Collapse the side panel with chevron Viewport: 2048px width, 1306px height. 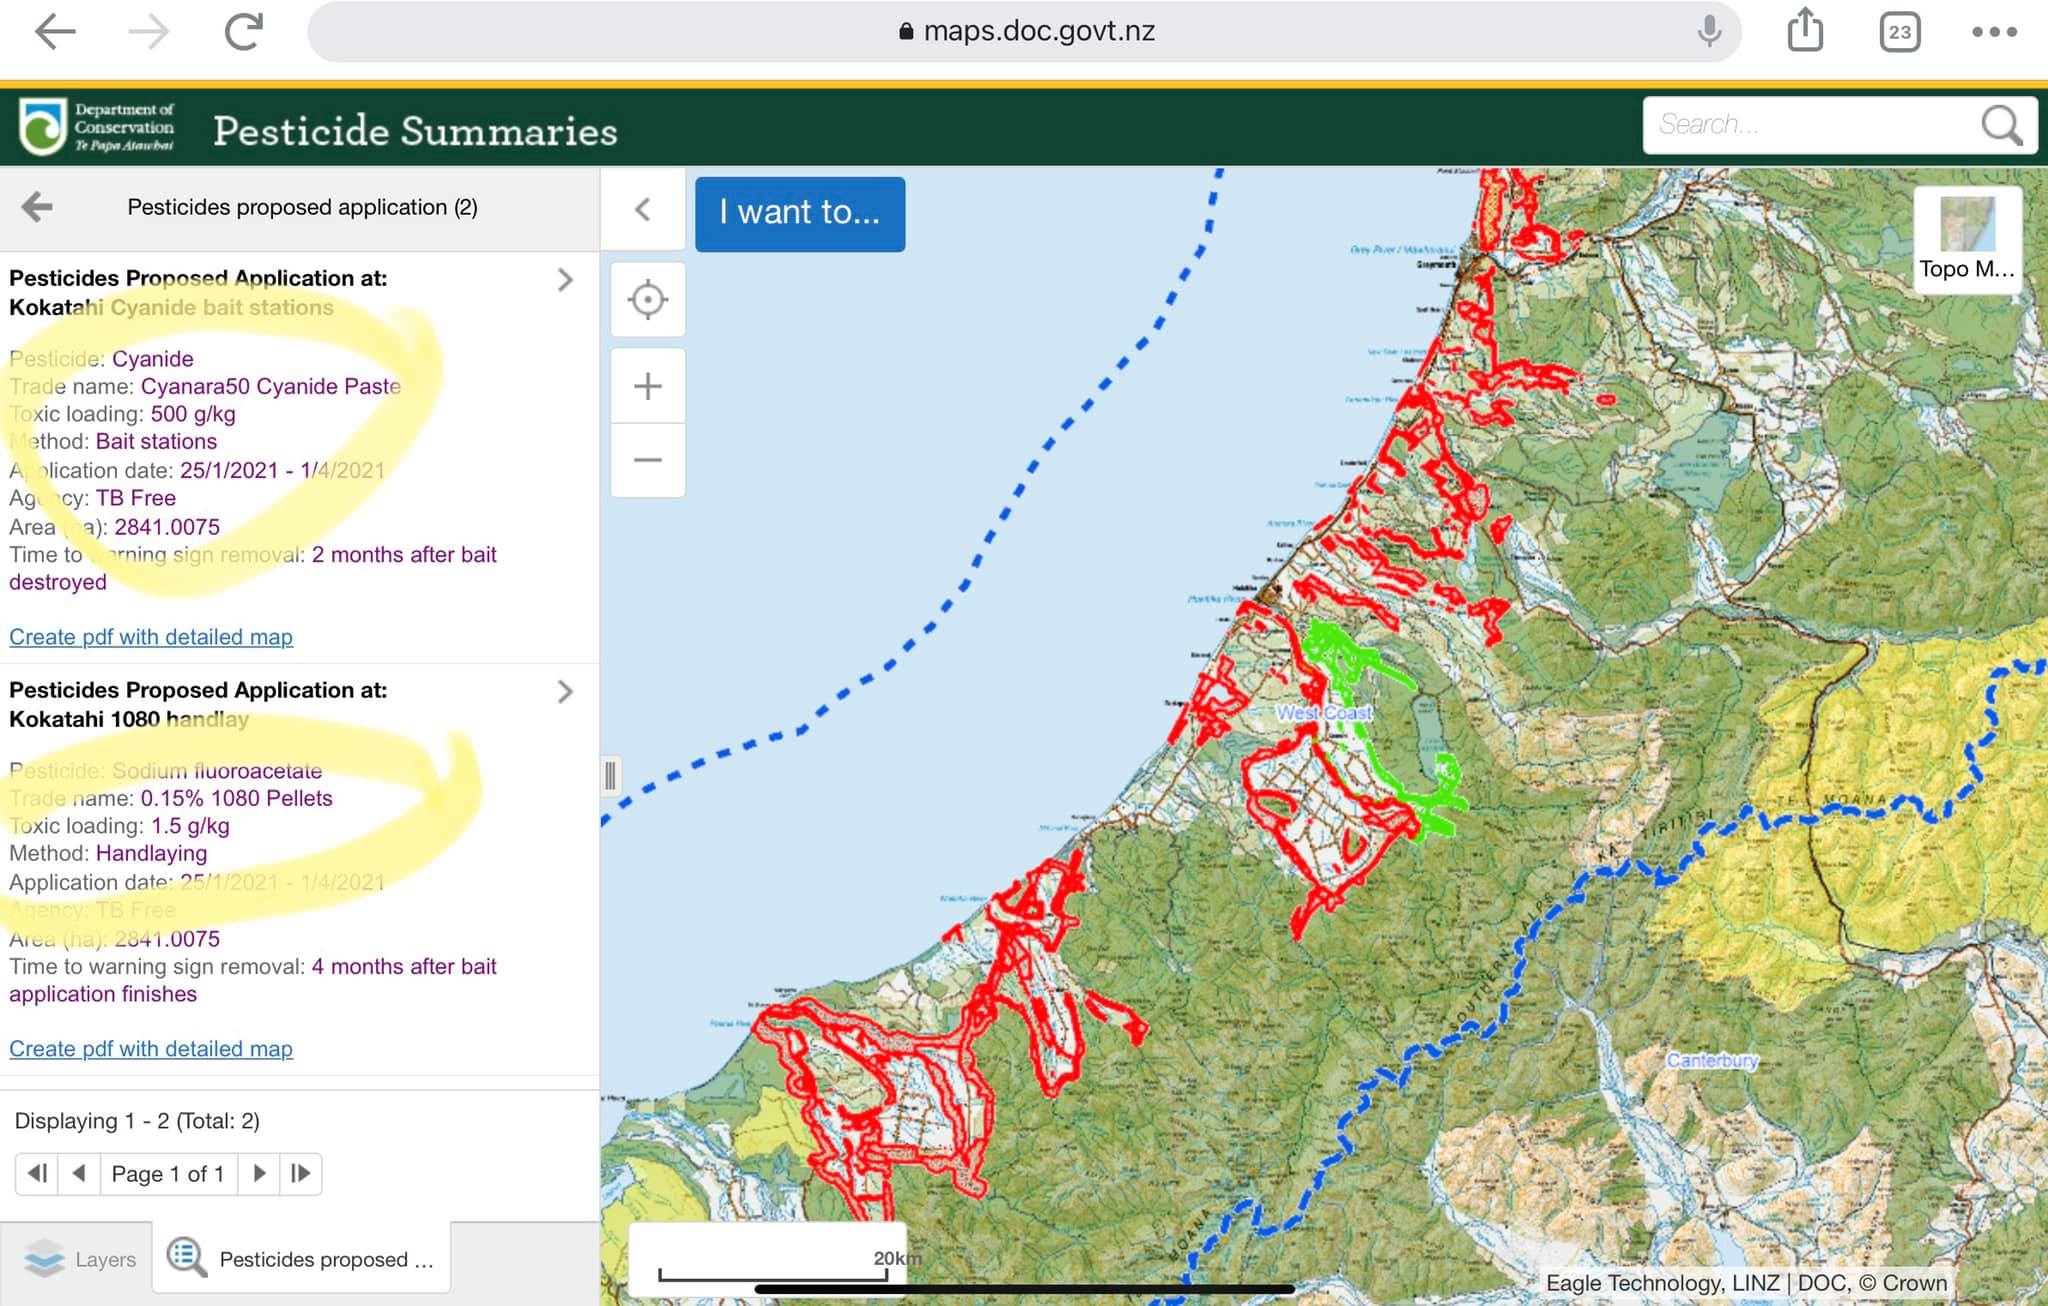pos(643,210)
